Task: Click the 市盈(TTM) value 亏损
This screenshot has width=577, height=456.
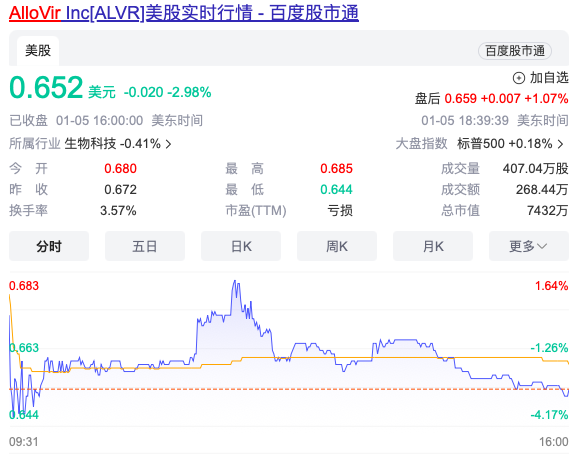Action: click(340, 211)
